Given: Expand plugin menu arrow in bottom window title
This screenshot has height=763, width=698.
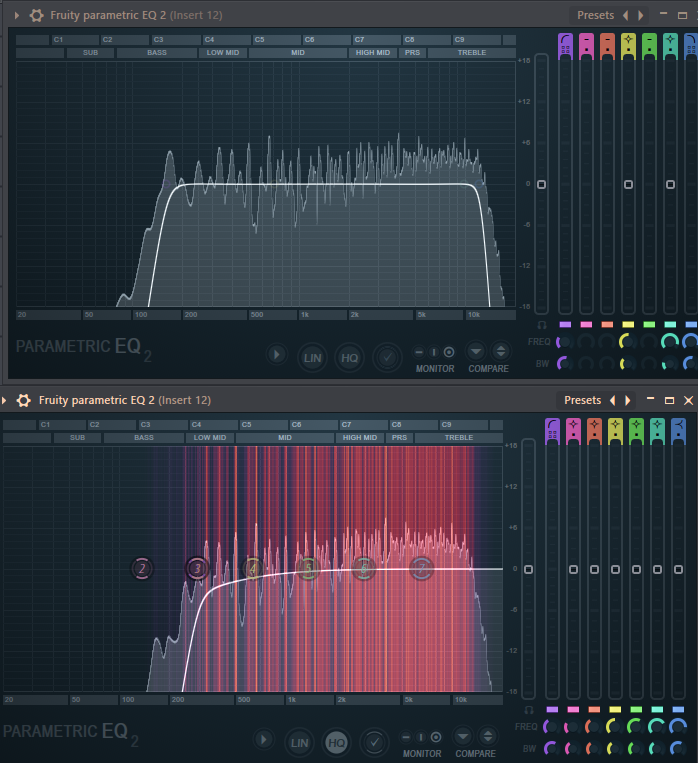Looking at the screenshot, I should (4, 400).
